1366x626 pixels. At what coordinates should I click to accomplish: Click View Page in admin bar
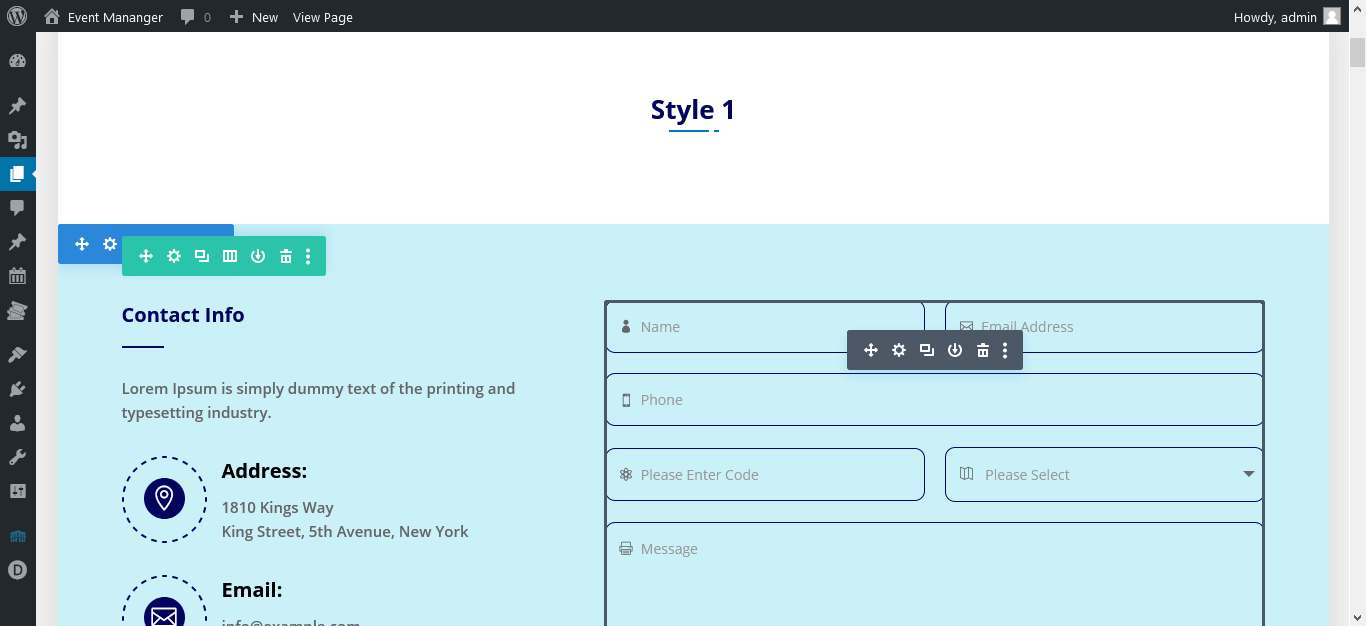pyautogui.click(x=322, y=17)
